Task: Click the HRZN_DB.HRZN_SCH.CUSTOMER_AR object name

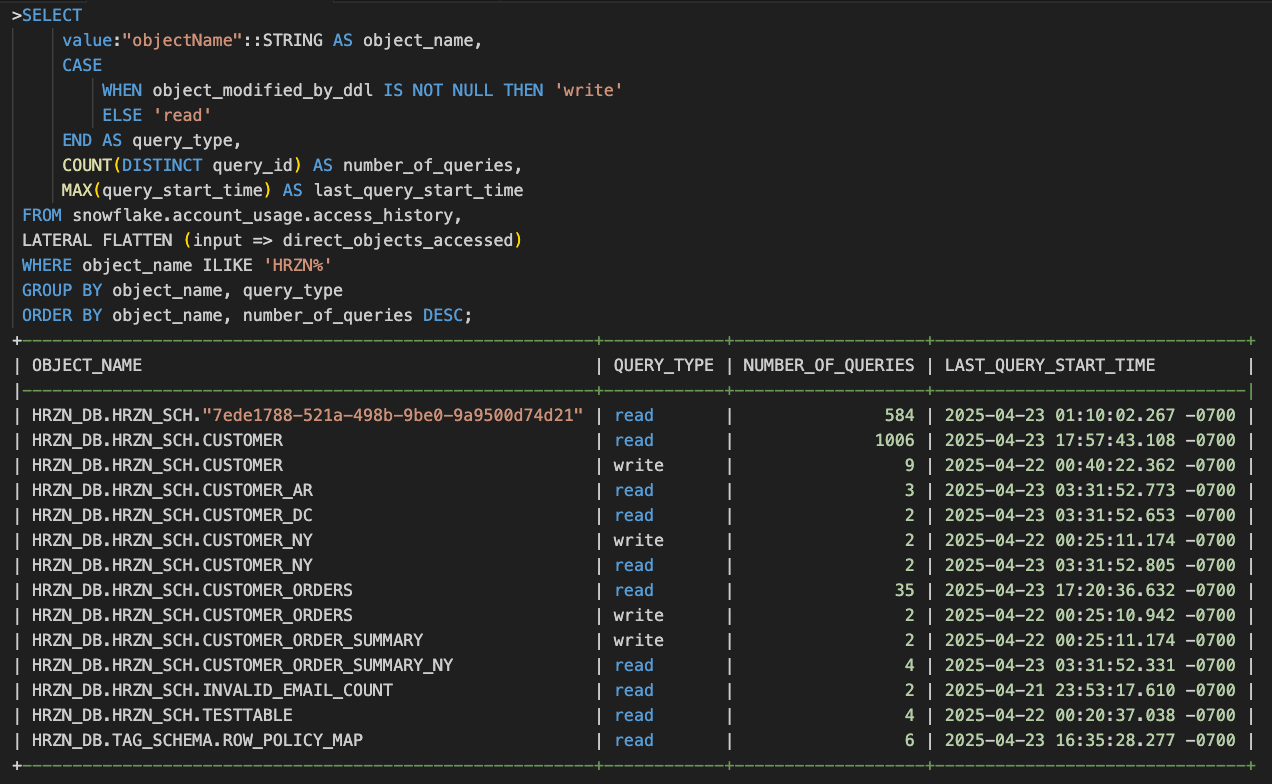Action: tap(172, 490)
